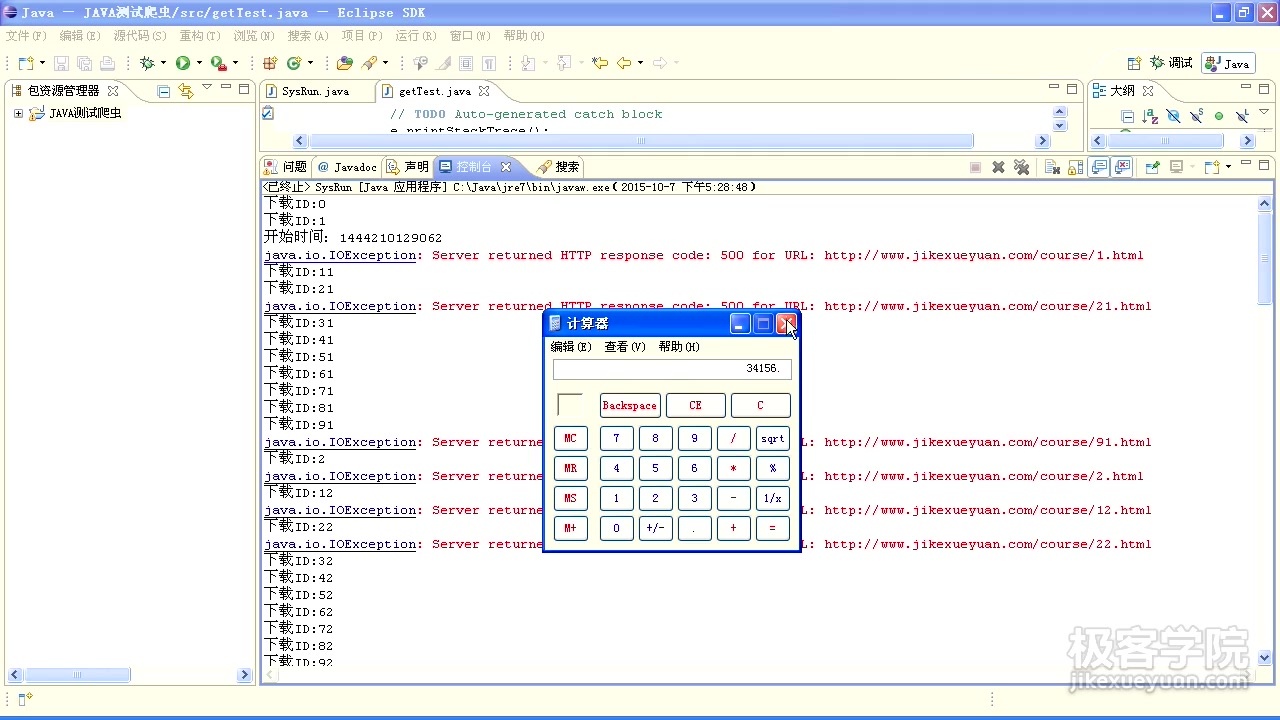Click the External Tools run icon
Screen dimensions: 1280x720
(218, 63)
